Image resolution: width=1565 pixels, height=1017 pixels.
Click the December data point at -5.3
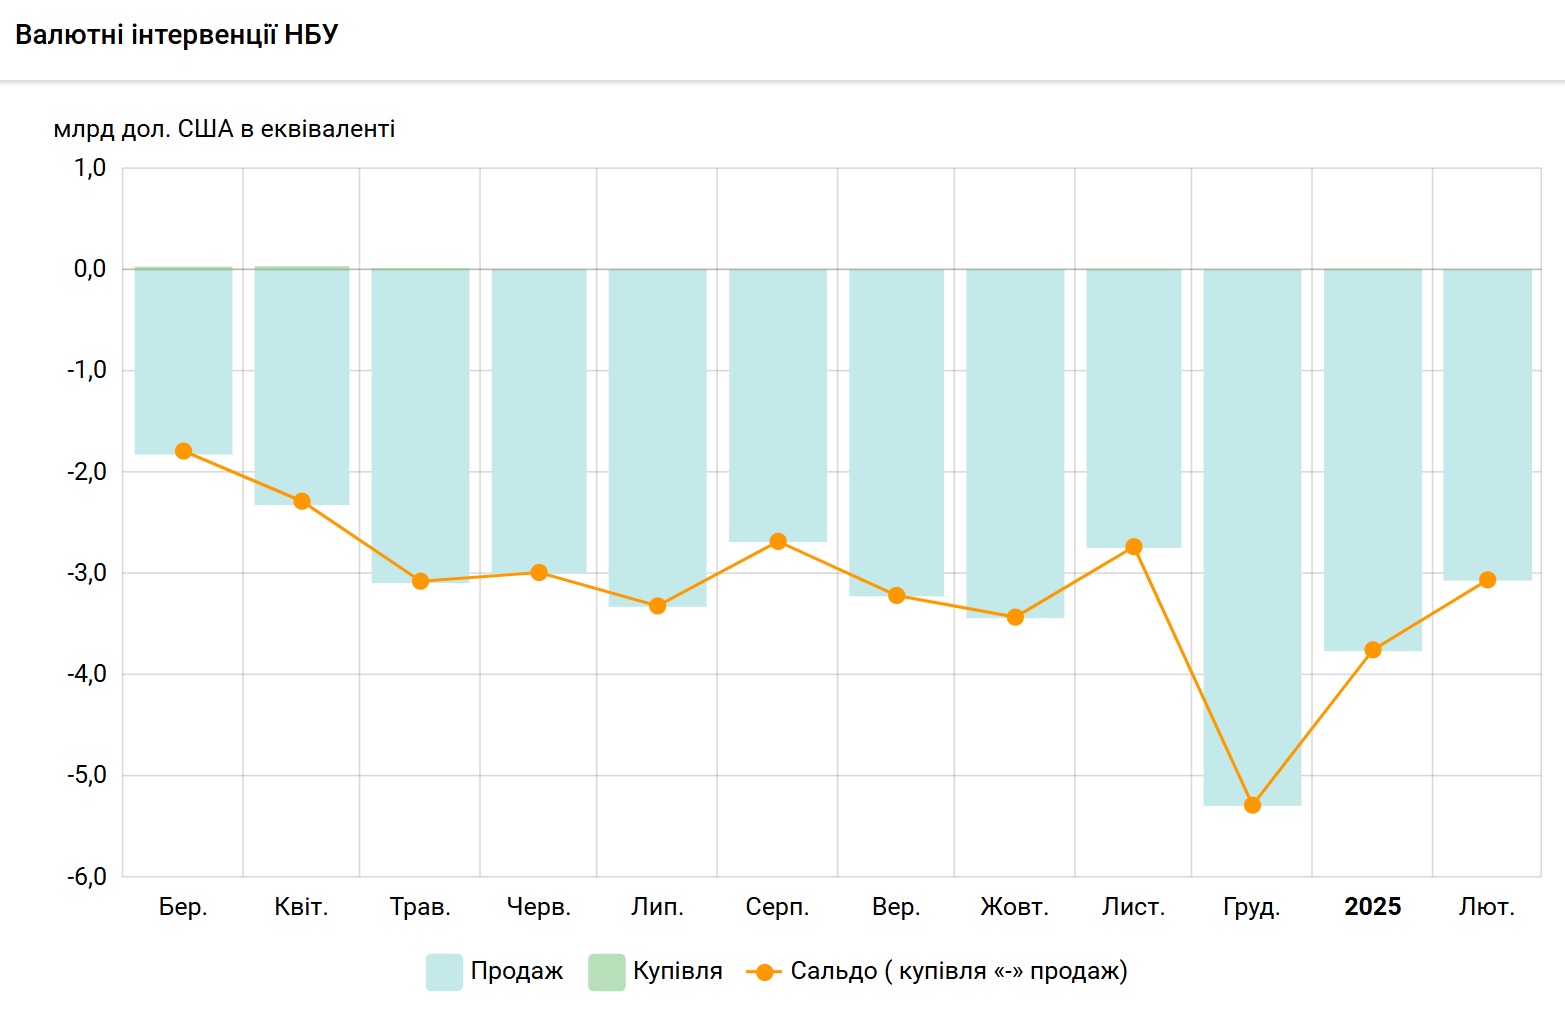click(x=1252, y=805)
